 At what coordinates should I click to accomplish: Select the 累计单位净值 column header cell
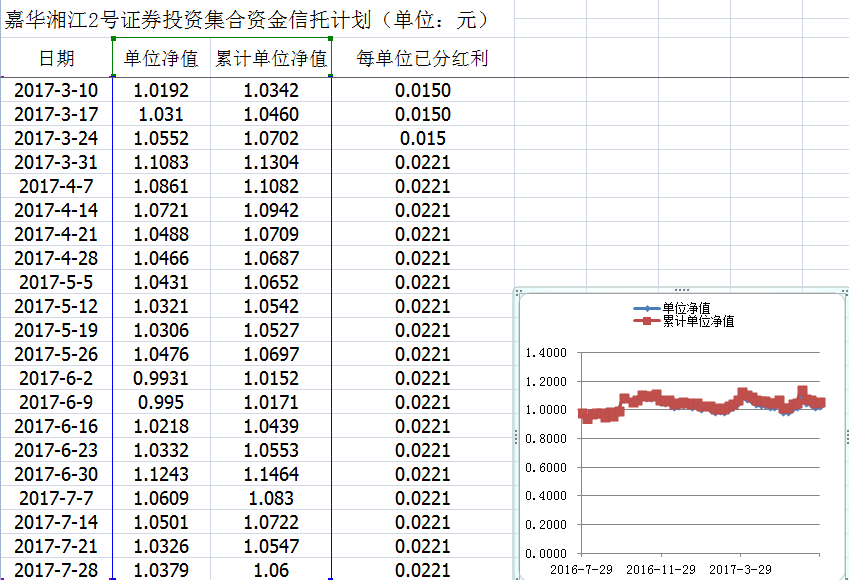coord(272,59)
